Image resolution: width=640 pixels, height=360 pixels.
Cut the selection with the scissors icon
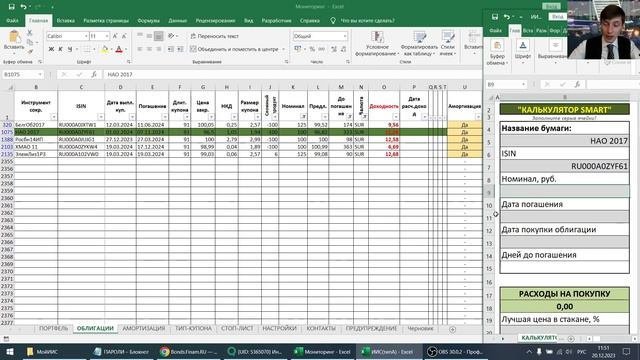pos(29,33)
